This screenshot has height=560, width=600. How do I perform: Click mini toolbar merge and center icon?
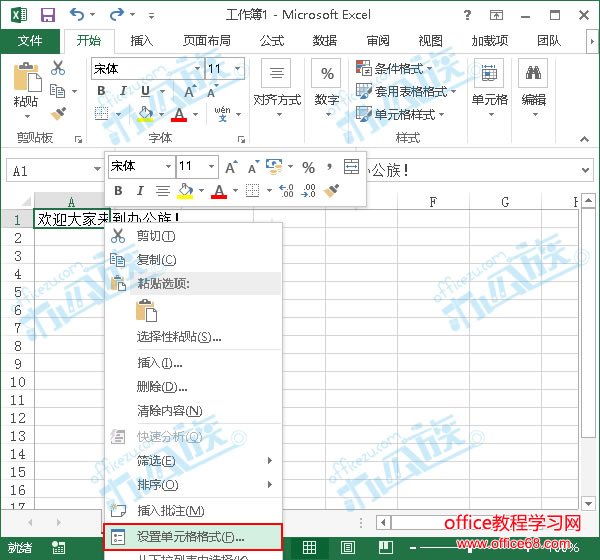point(351,167)
